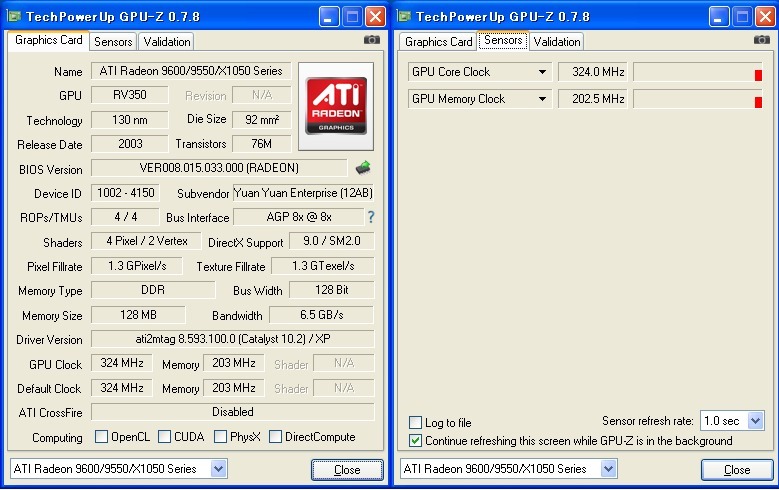The image size is (779, 490).
Task: Uncheck Continue refreshing in background checkbox
Action: pos(415,441)
